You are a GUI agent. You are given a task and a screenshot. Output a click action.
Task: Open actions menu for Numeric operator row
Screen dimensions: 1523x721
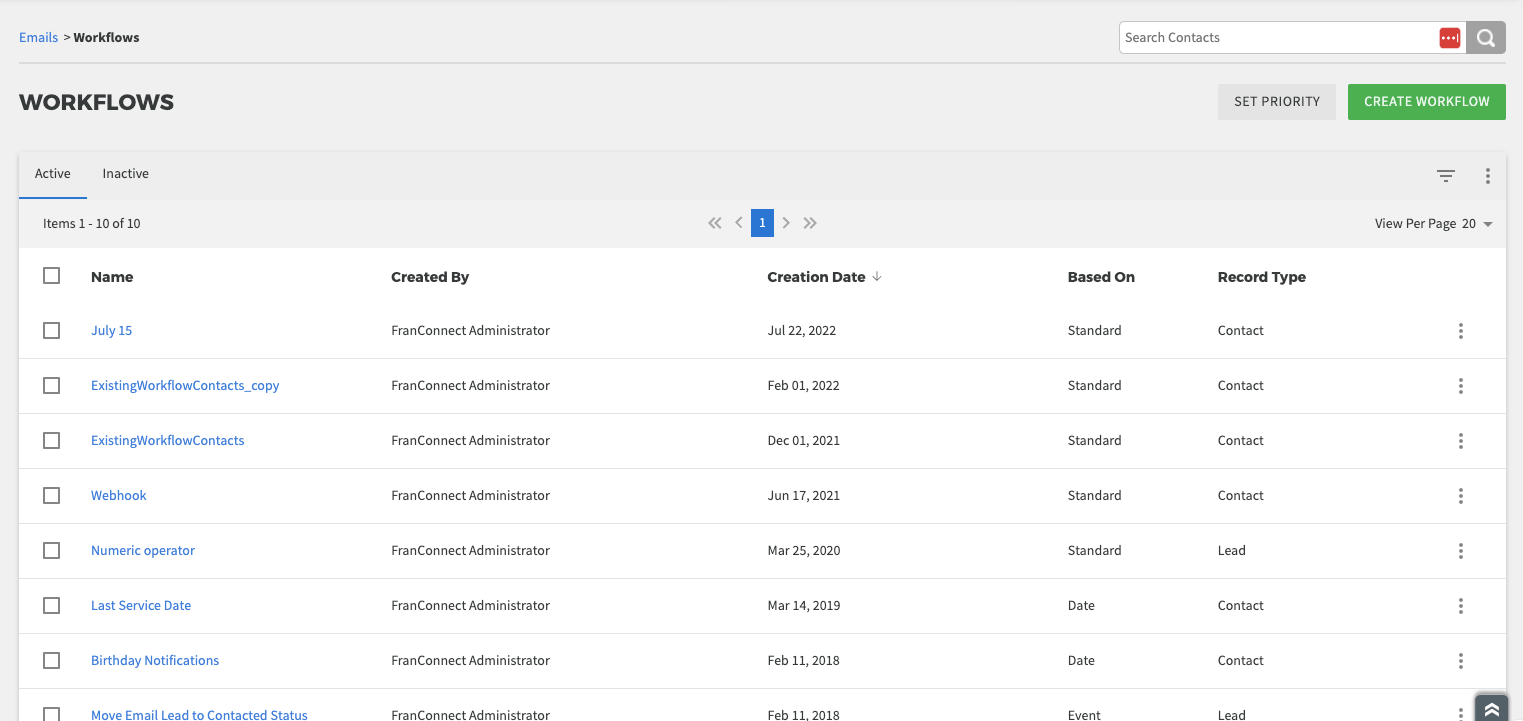click(1461, 551)
